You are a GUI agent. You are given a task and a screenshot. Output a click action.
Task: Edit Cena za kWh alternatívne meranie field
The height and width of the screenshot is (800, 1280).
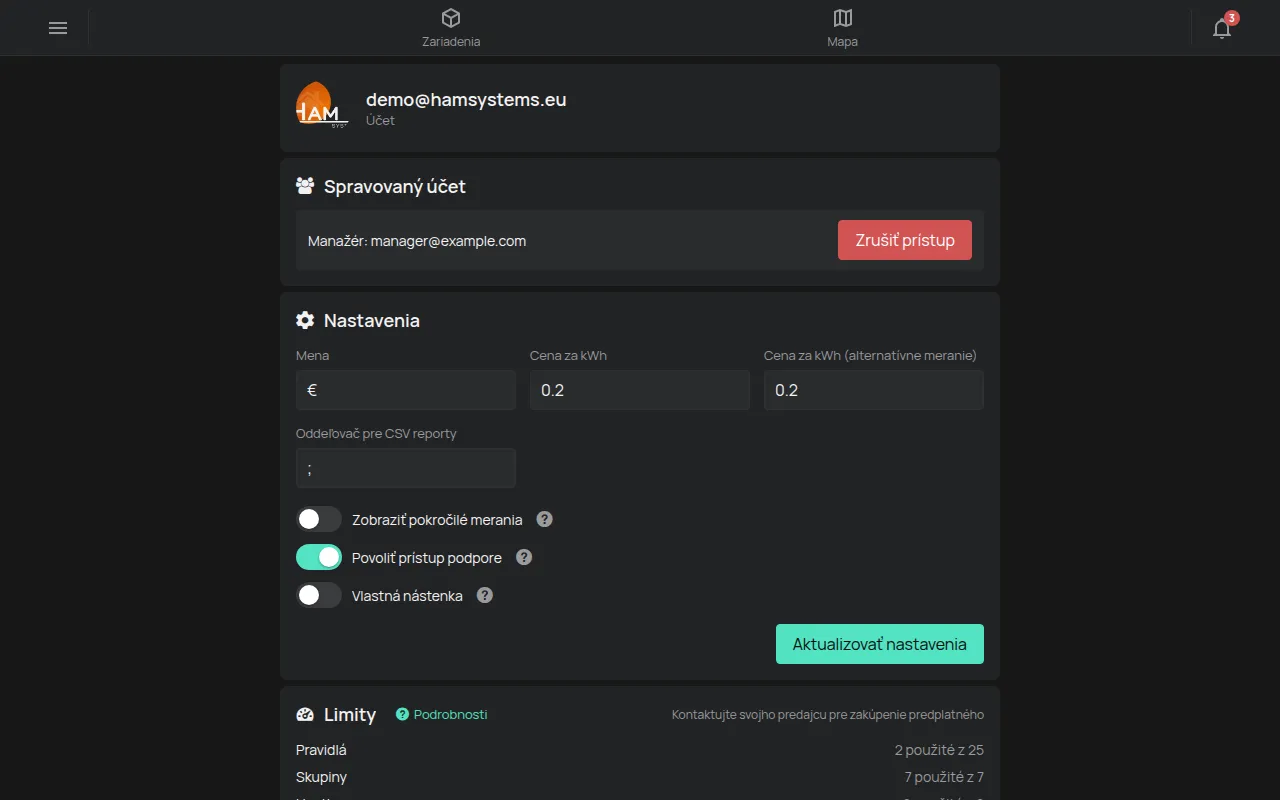(x=874, y=390)
